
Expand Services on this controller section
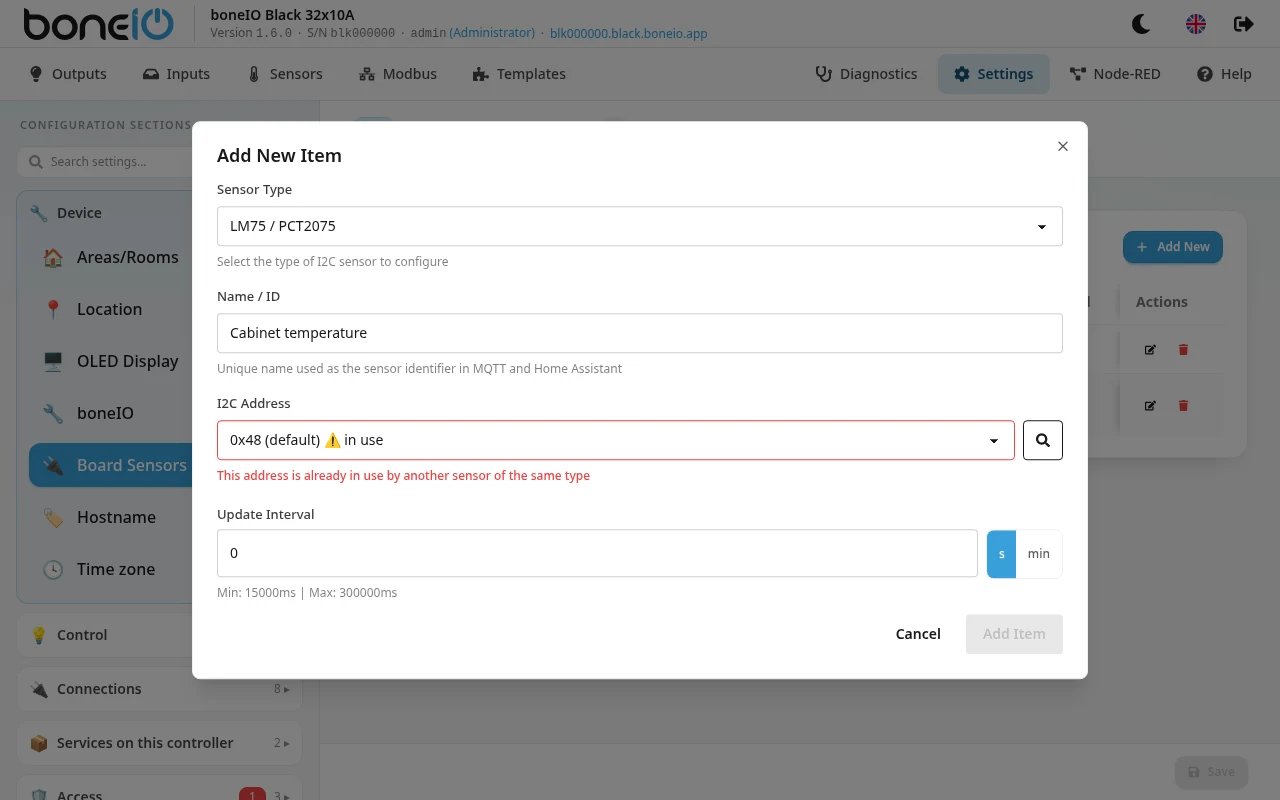pyautogui.click(x=159, y=743)
